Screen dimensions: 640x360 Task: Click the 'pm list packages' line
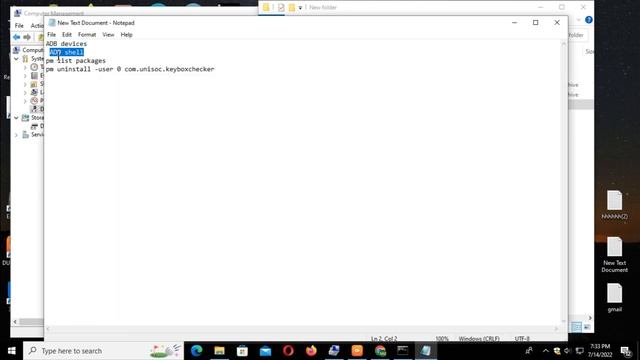point(76,61)
